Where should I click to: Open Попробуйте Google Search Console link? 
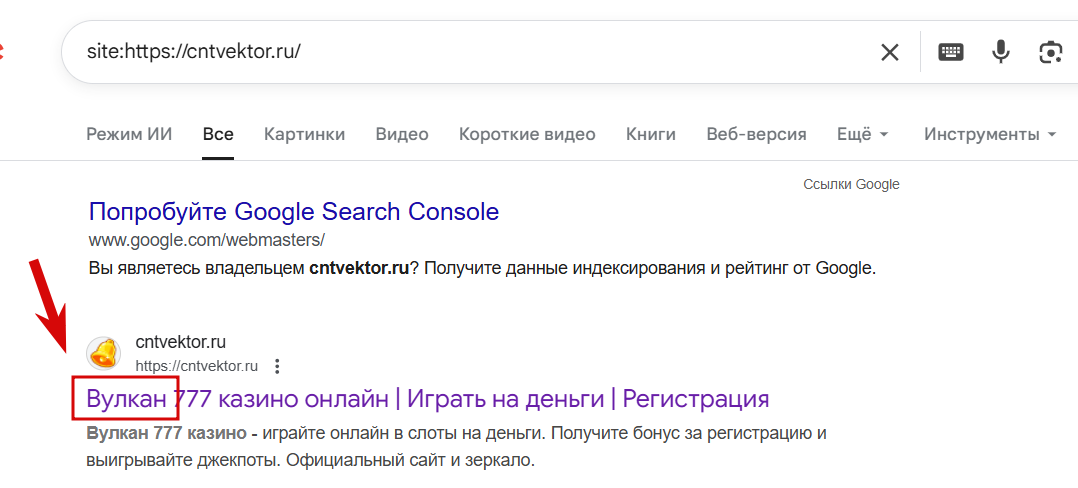click(294, 212)
